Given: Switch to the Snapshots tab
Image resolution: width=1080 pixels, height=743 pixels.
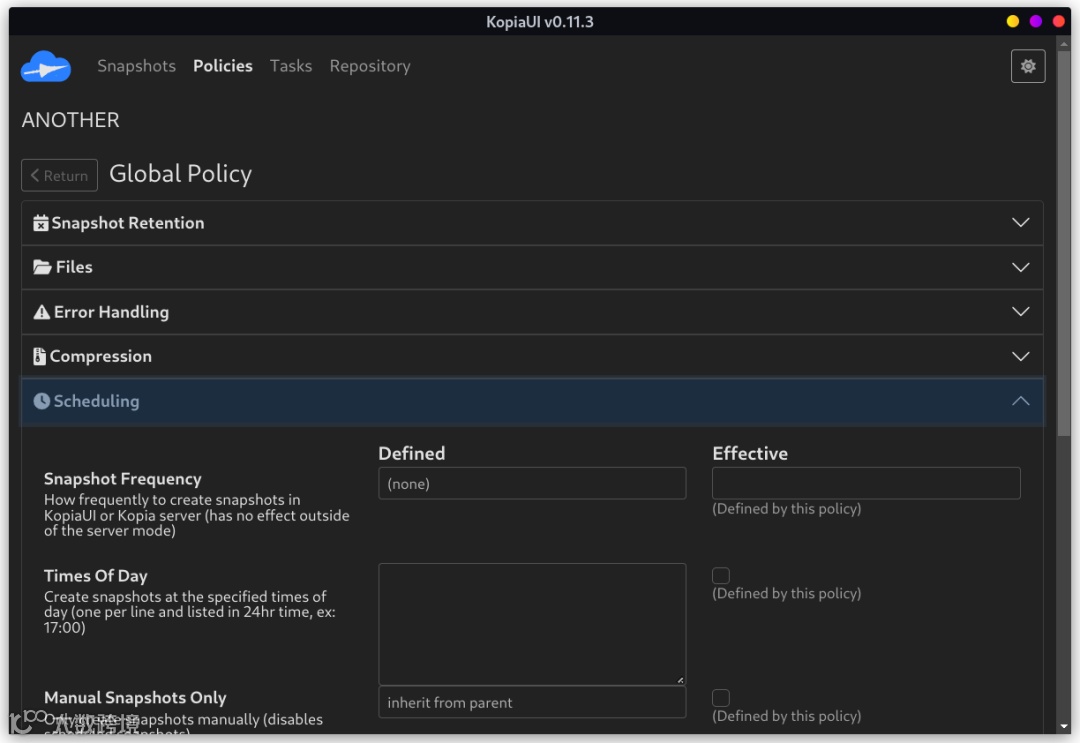Looking at the screenshot, I should click(136, 66).
